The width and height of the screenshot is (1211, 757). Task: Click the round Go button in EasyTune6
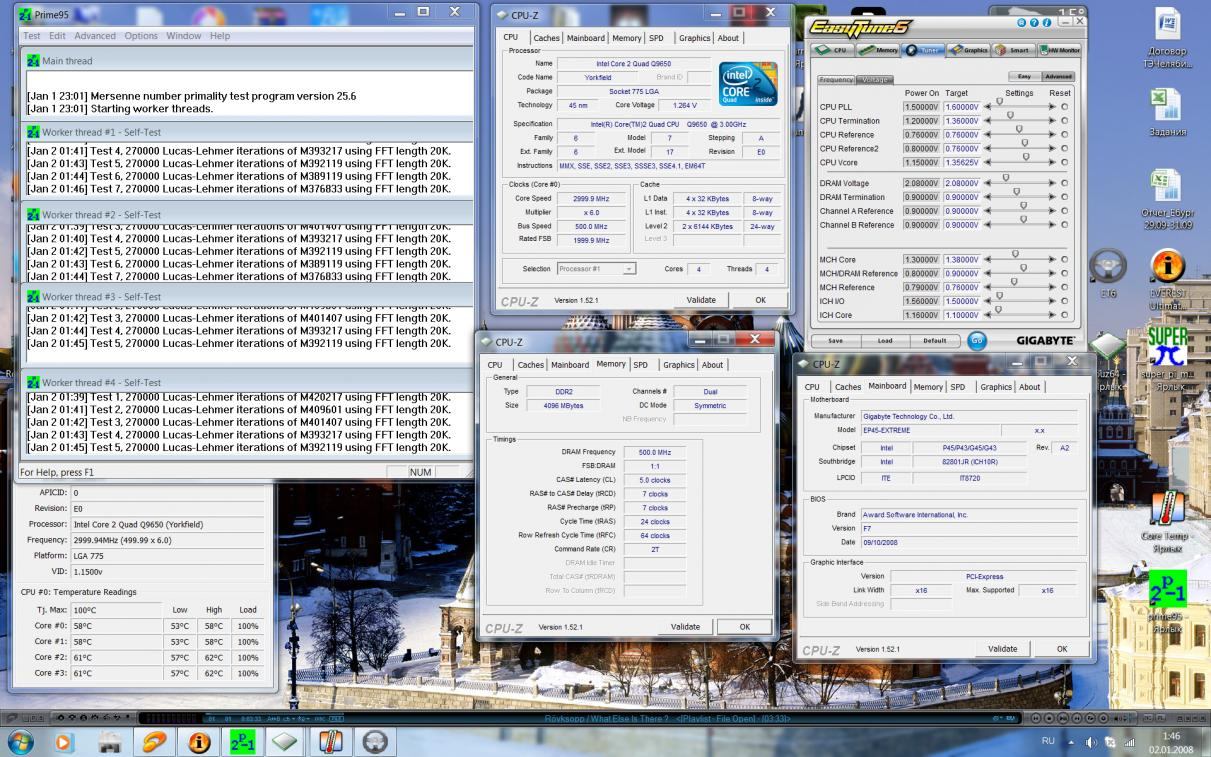point(977,340)
